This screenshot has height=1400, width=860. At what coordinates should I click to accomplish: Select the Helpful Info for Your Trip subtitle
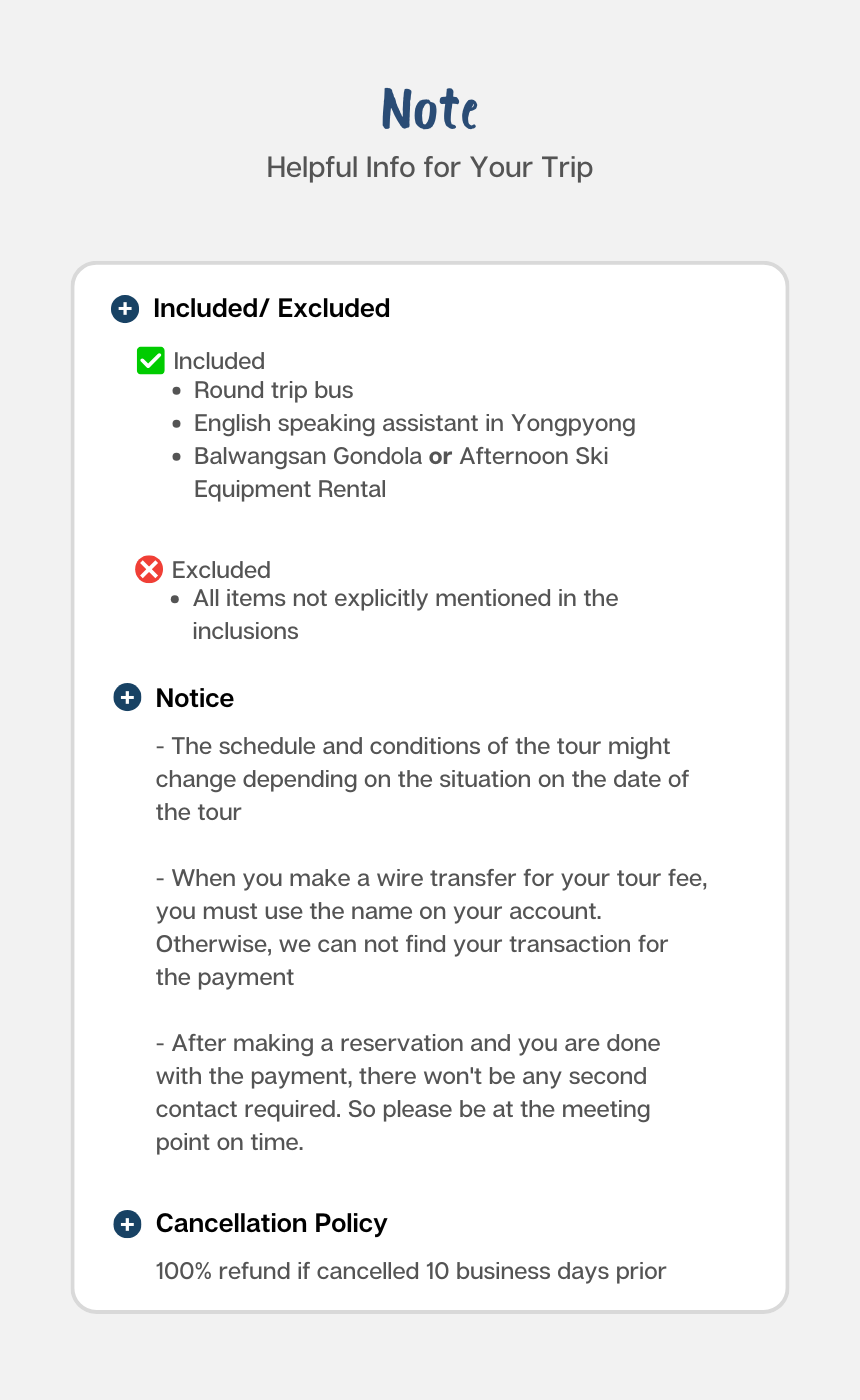coord(429,167)
